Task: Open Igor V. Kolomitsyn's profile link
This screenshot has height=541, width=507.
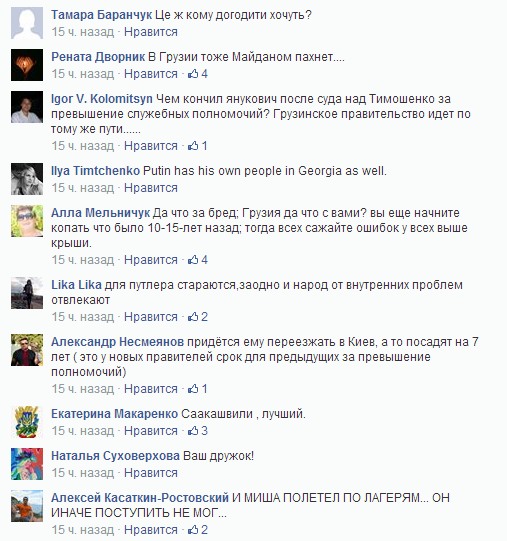Action: [102, 99]
